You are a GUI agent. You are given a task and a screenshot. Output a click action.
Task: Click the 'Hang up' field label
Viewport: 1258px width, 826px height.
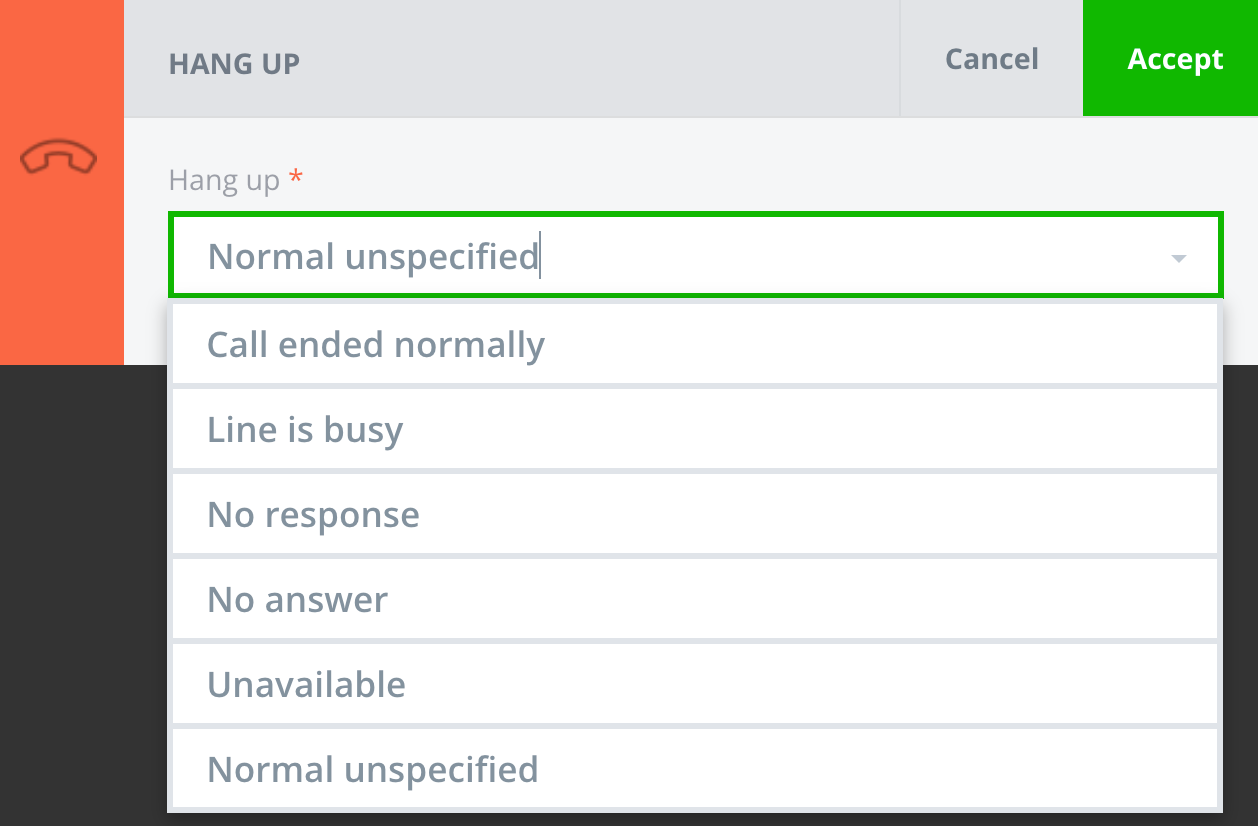tap(224, 180)
